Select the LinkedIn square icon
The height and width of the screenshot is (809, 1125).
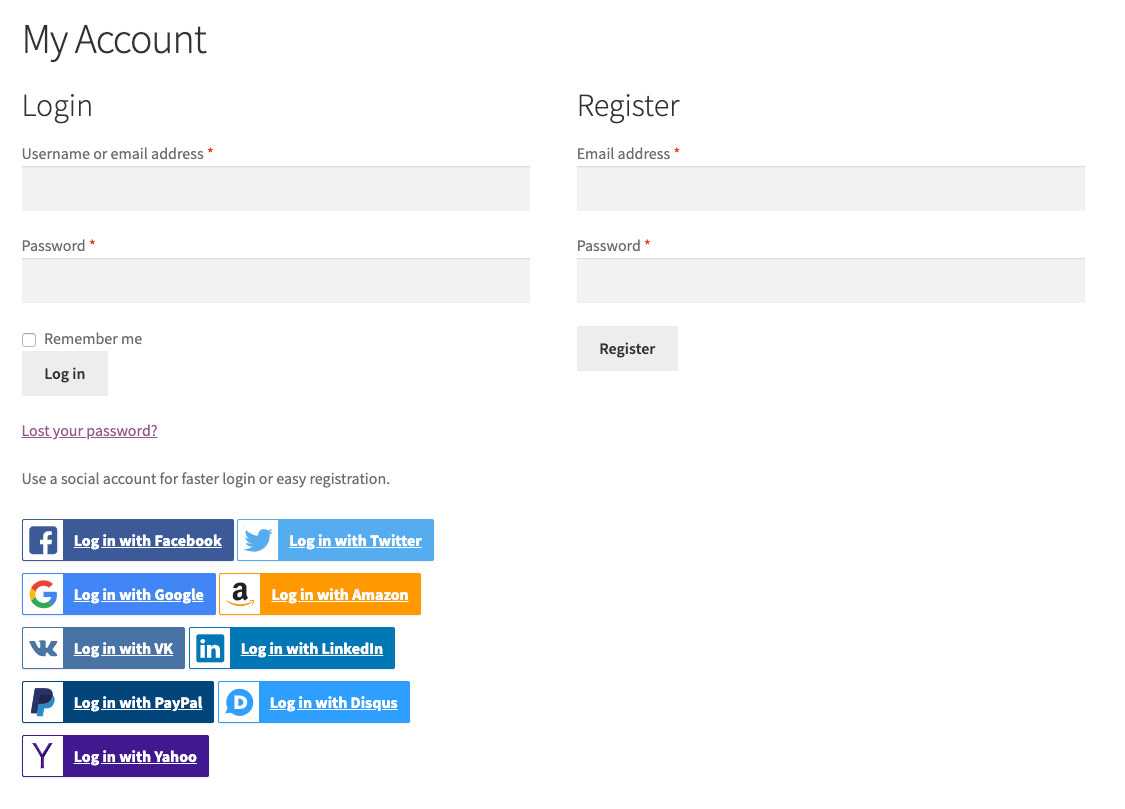point(210,648)
